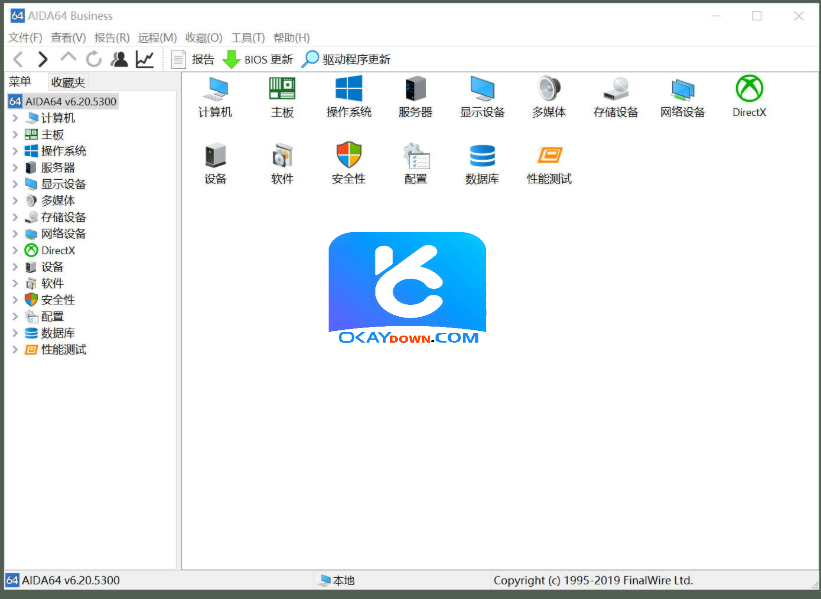
Task: Click the AIDA64 title bar app icon
Action: pos(17,16)
